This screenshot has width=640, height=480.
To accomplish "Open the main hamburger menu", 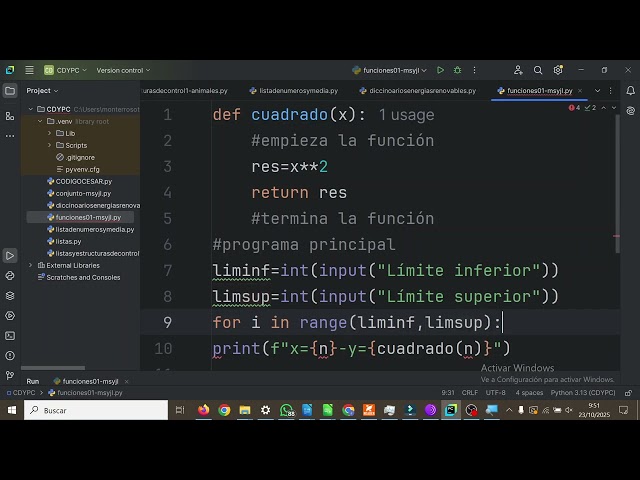I will coord(29,70).
